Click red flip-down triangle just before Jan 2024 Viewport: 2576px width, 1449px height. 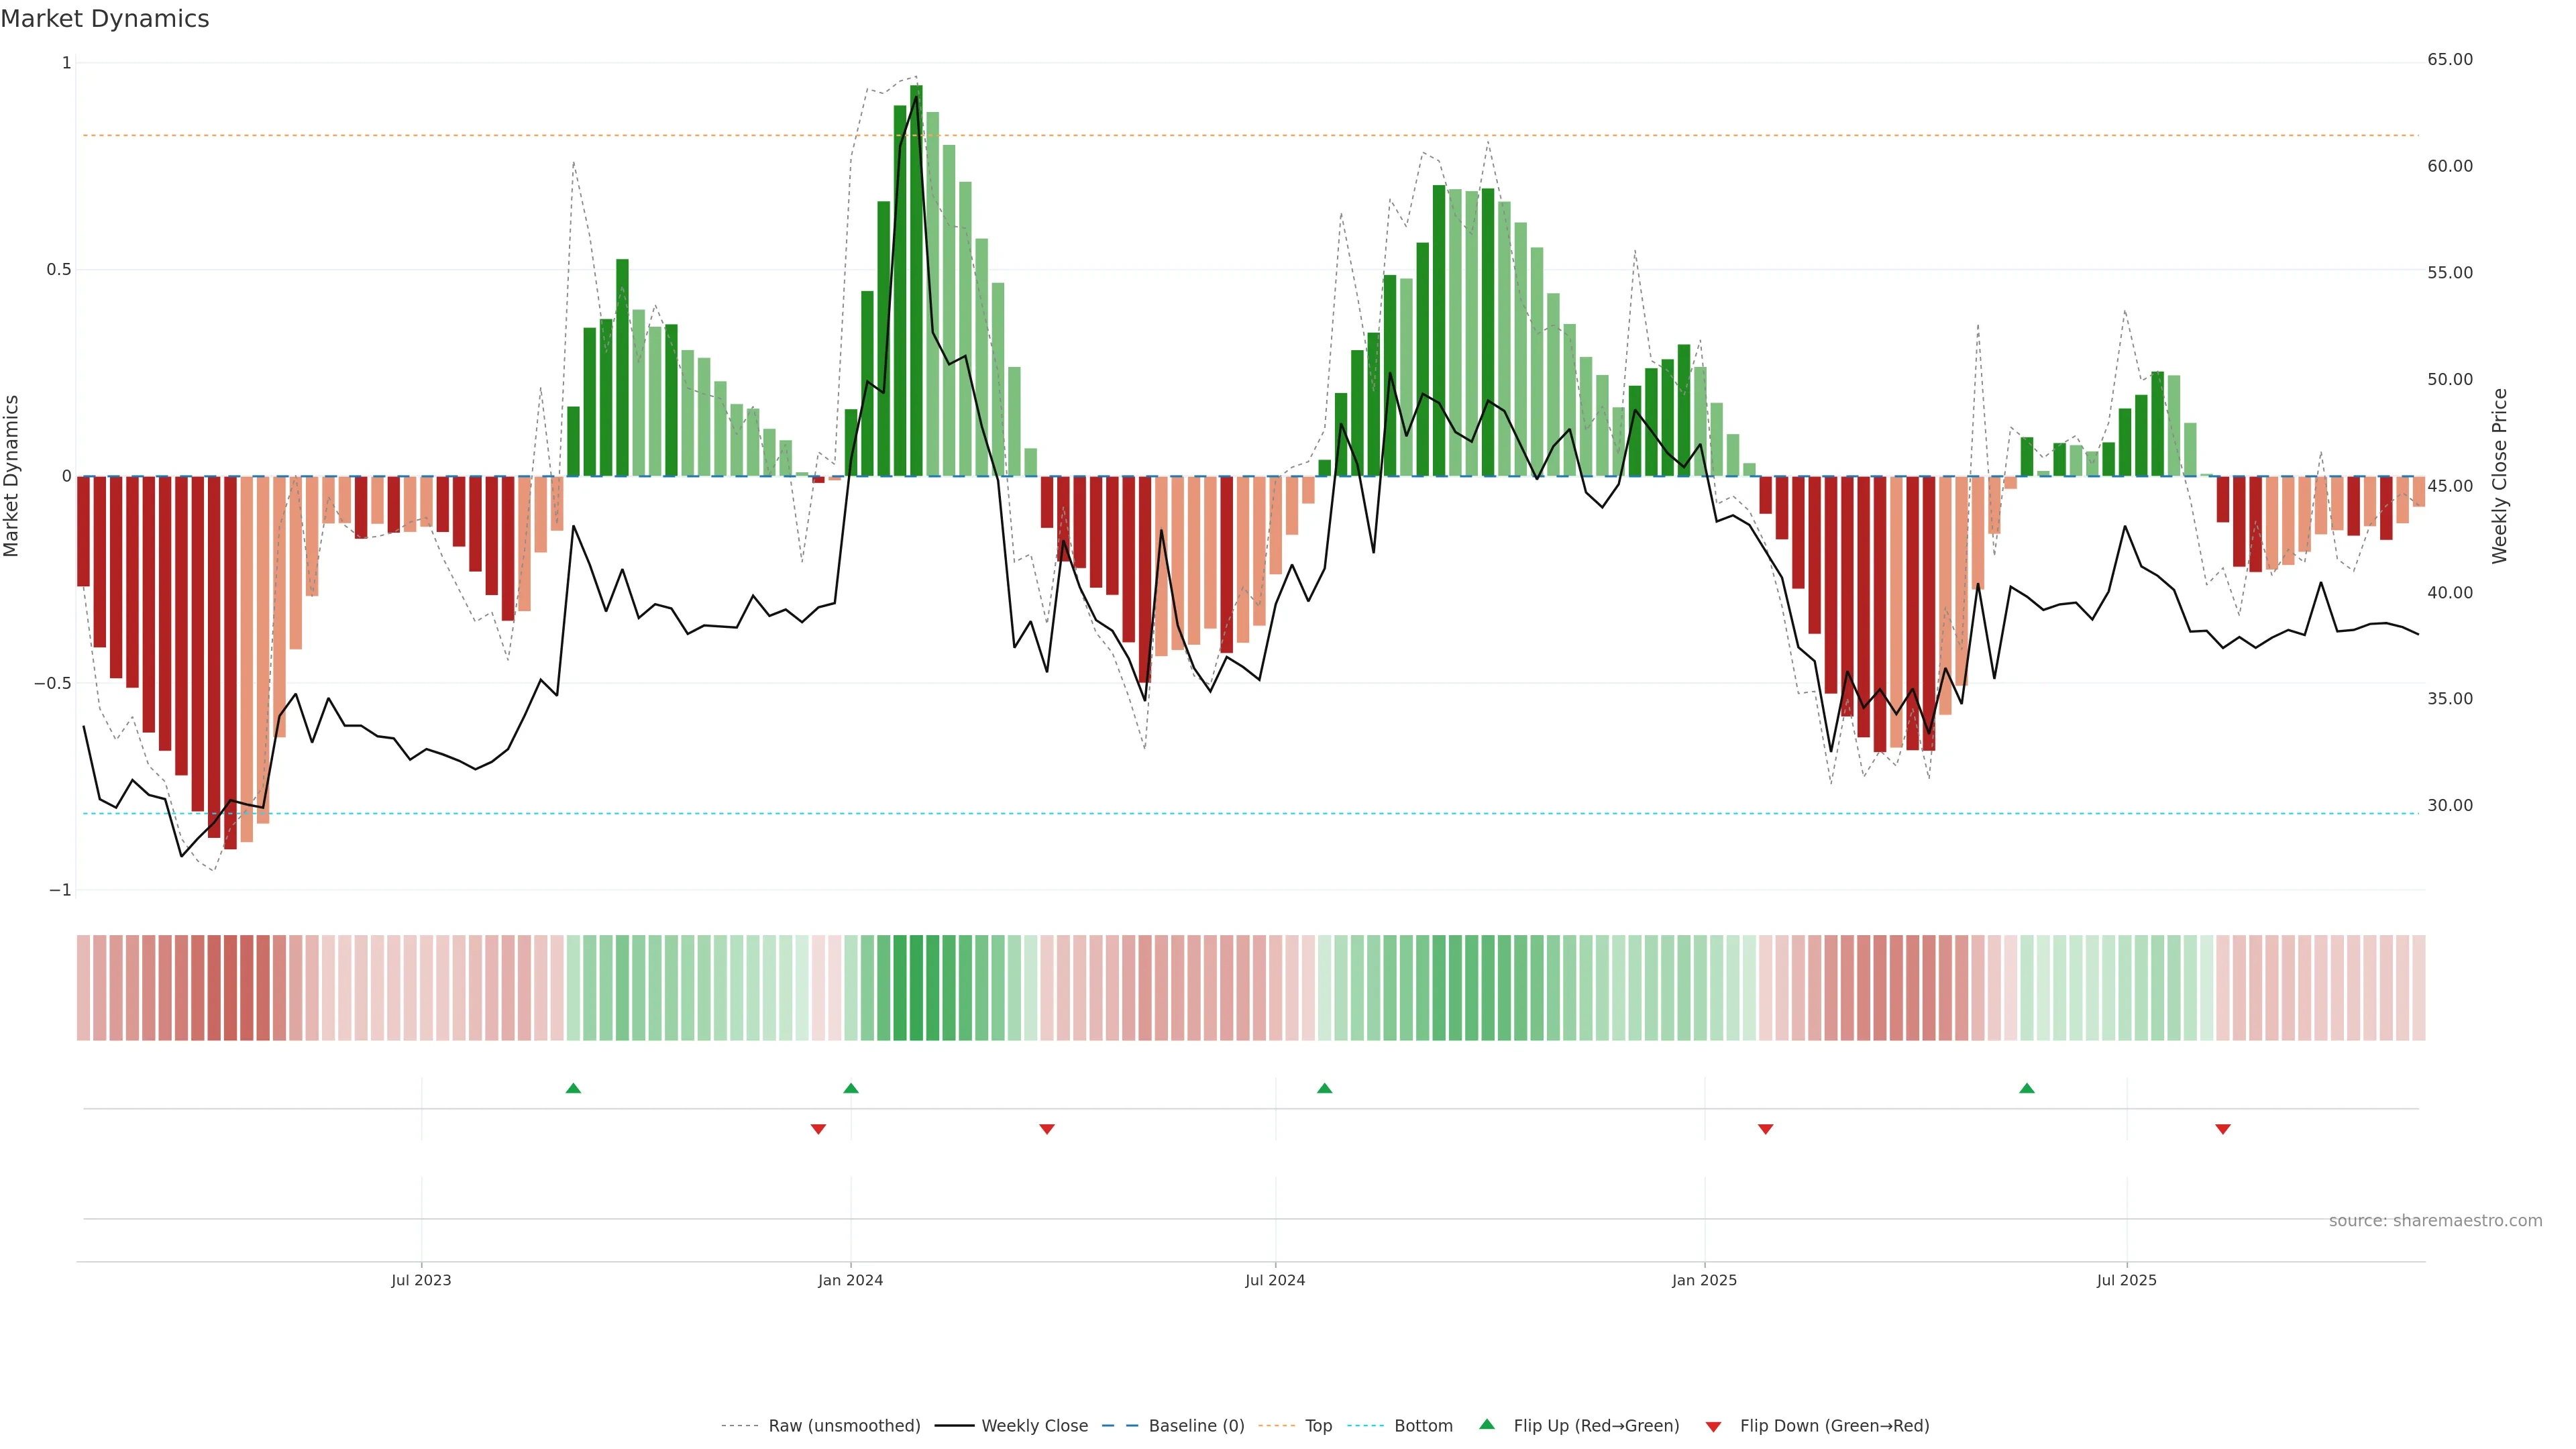click(x=818, y=1129)
